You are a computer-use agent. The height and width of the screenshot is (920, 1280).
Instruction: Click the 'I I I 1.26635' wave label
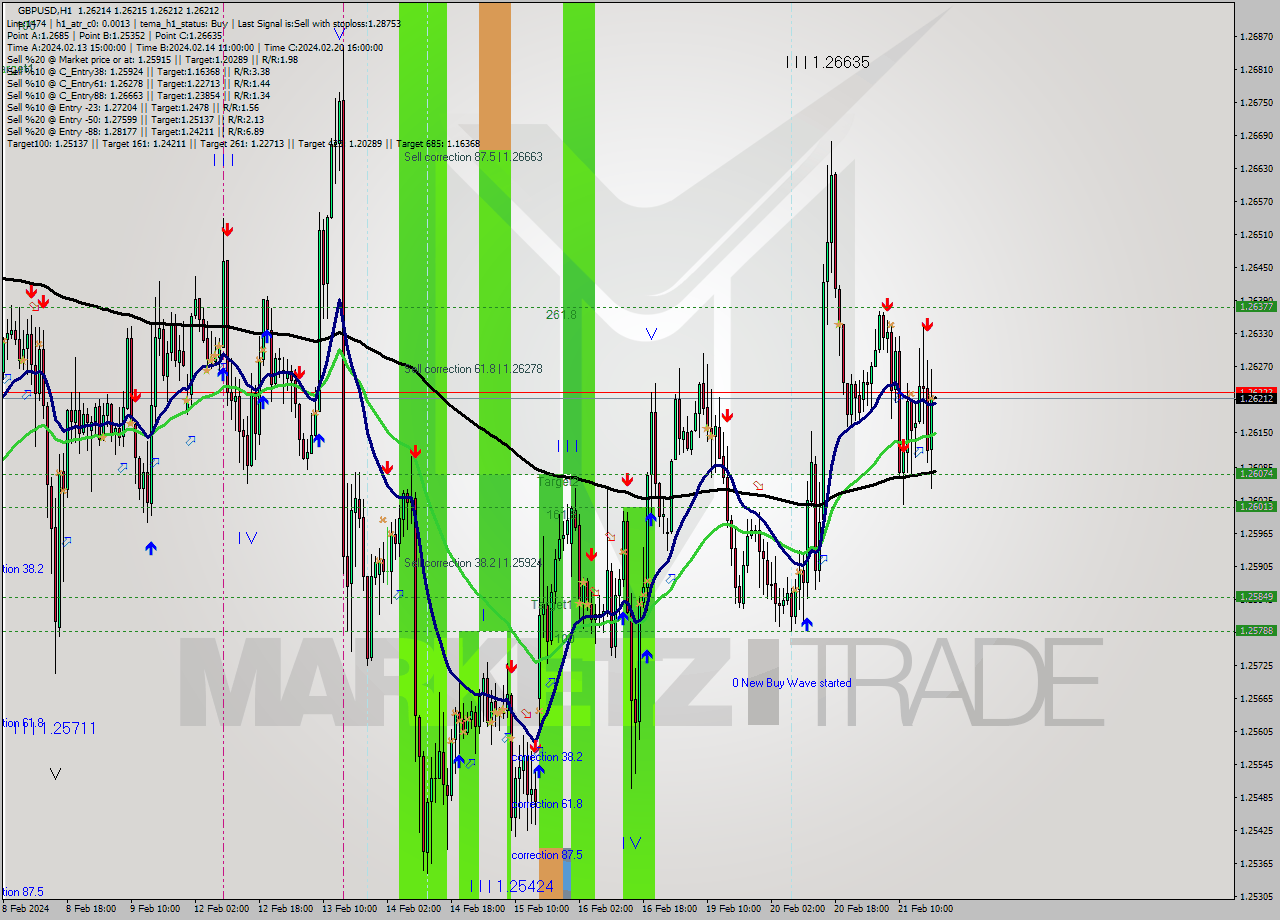click(827, 62)
